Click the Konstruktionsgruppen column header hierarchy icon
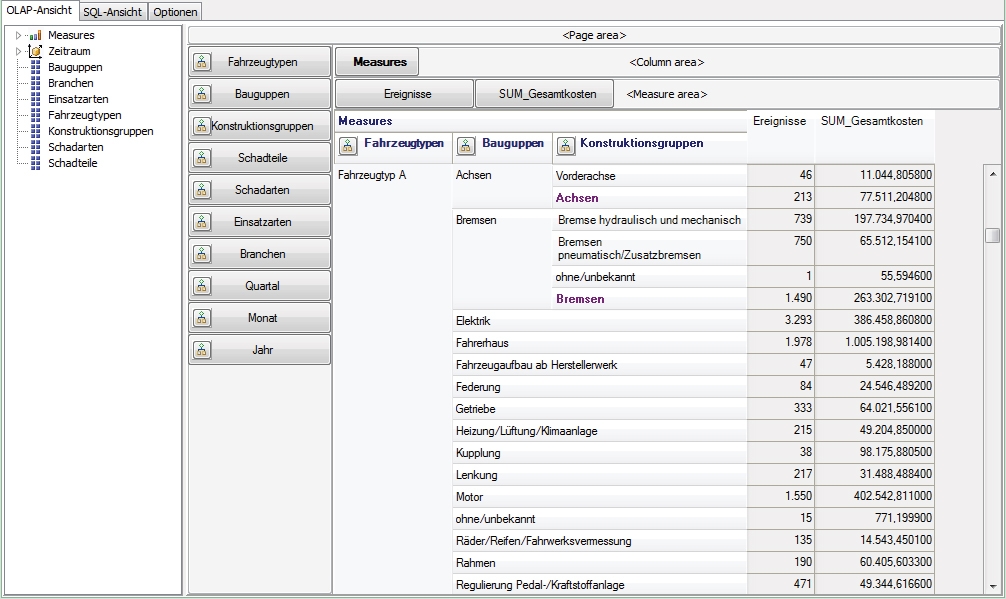The height and width of the screenshot is (599, 1006). pyautogui.click(x=565, y=145)
